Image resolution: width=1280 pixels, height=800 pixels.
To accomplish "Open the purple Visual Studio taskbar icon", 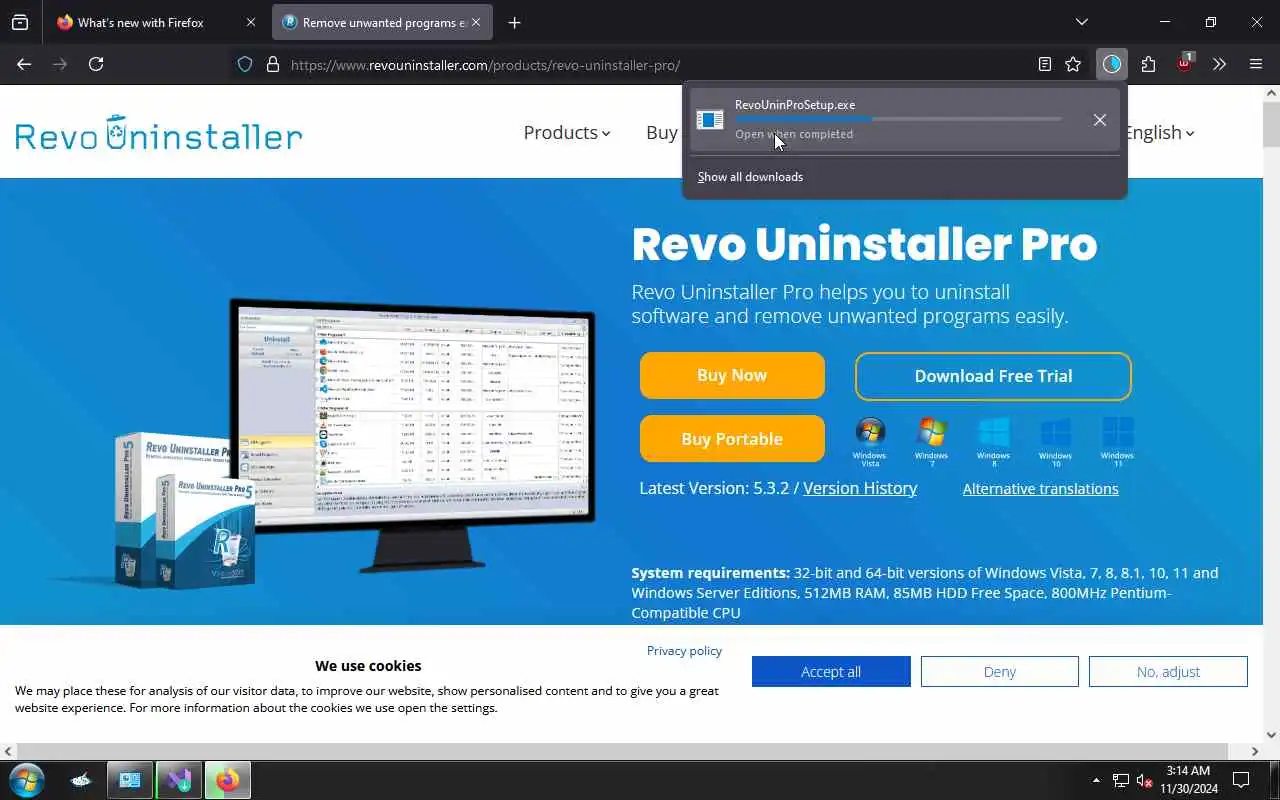I will 179,780.
